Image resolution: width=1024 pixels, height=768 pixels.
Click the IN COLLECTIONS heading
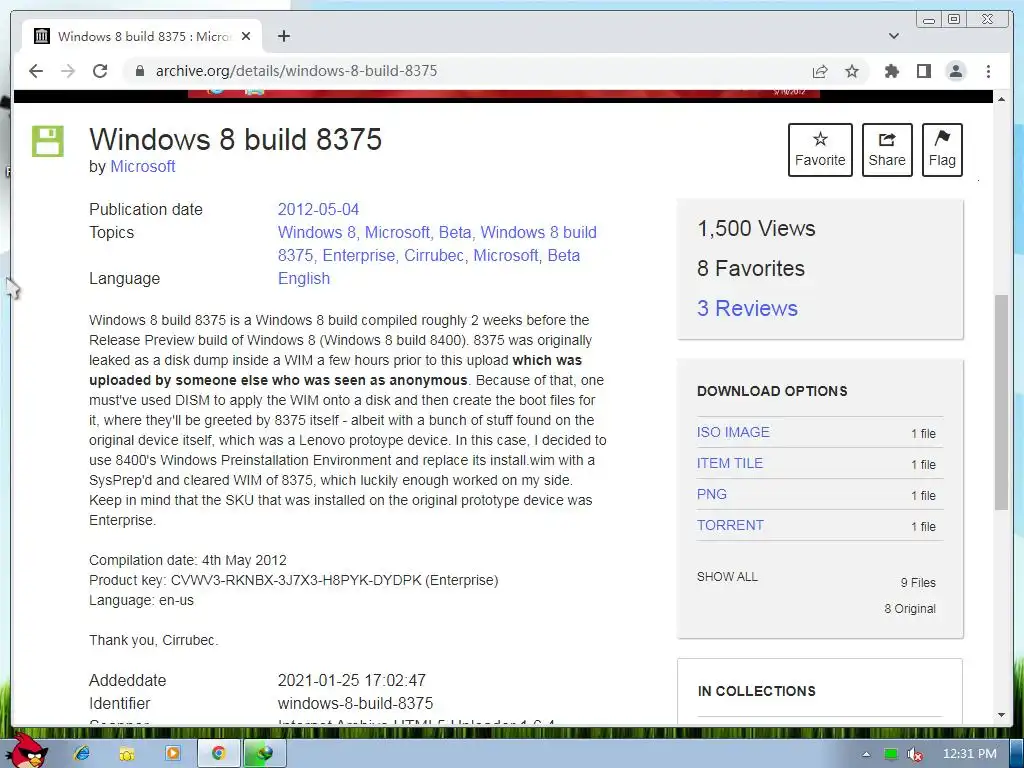756,691
